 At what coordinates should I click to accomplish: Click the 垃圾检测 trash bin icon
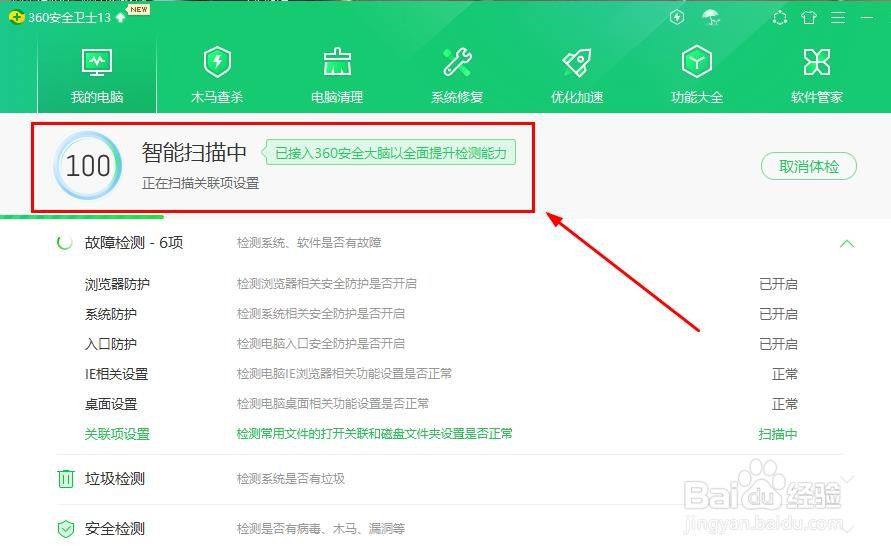(x=66, y=479)
